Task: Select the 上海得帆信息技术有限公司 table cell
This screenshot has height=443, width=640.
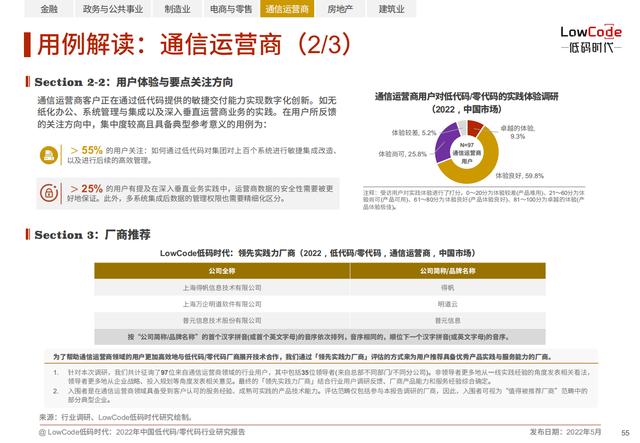Action: coord(222,288)
